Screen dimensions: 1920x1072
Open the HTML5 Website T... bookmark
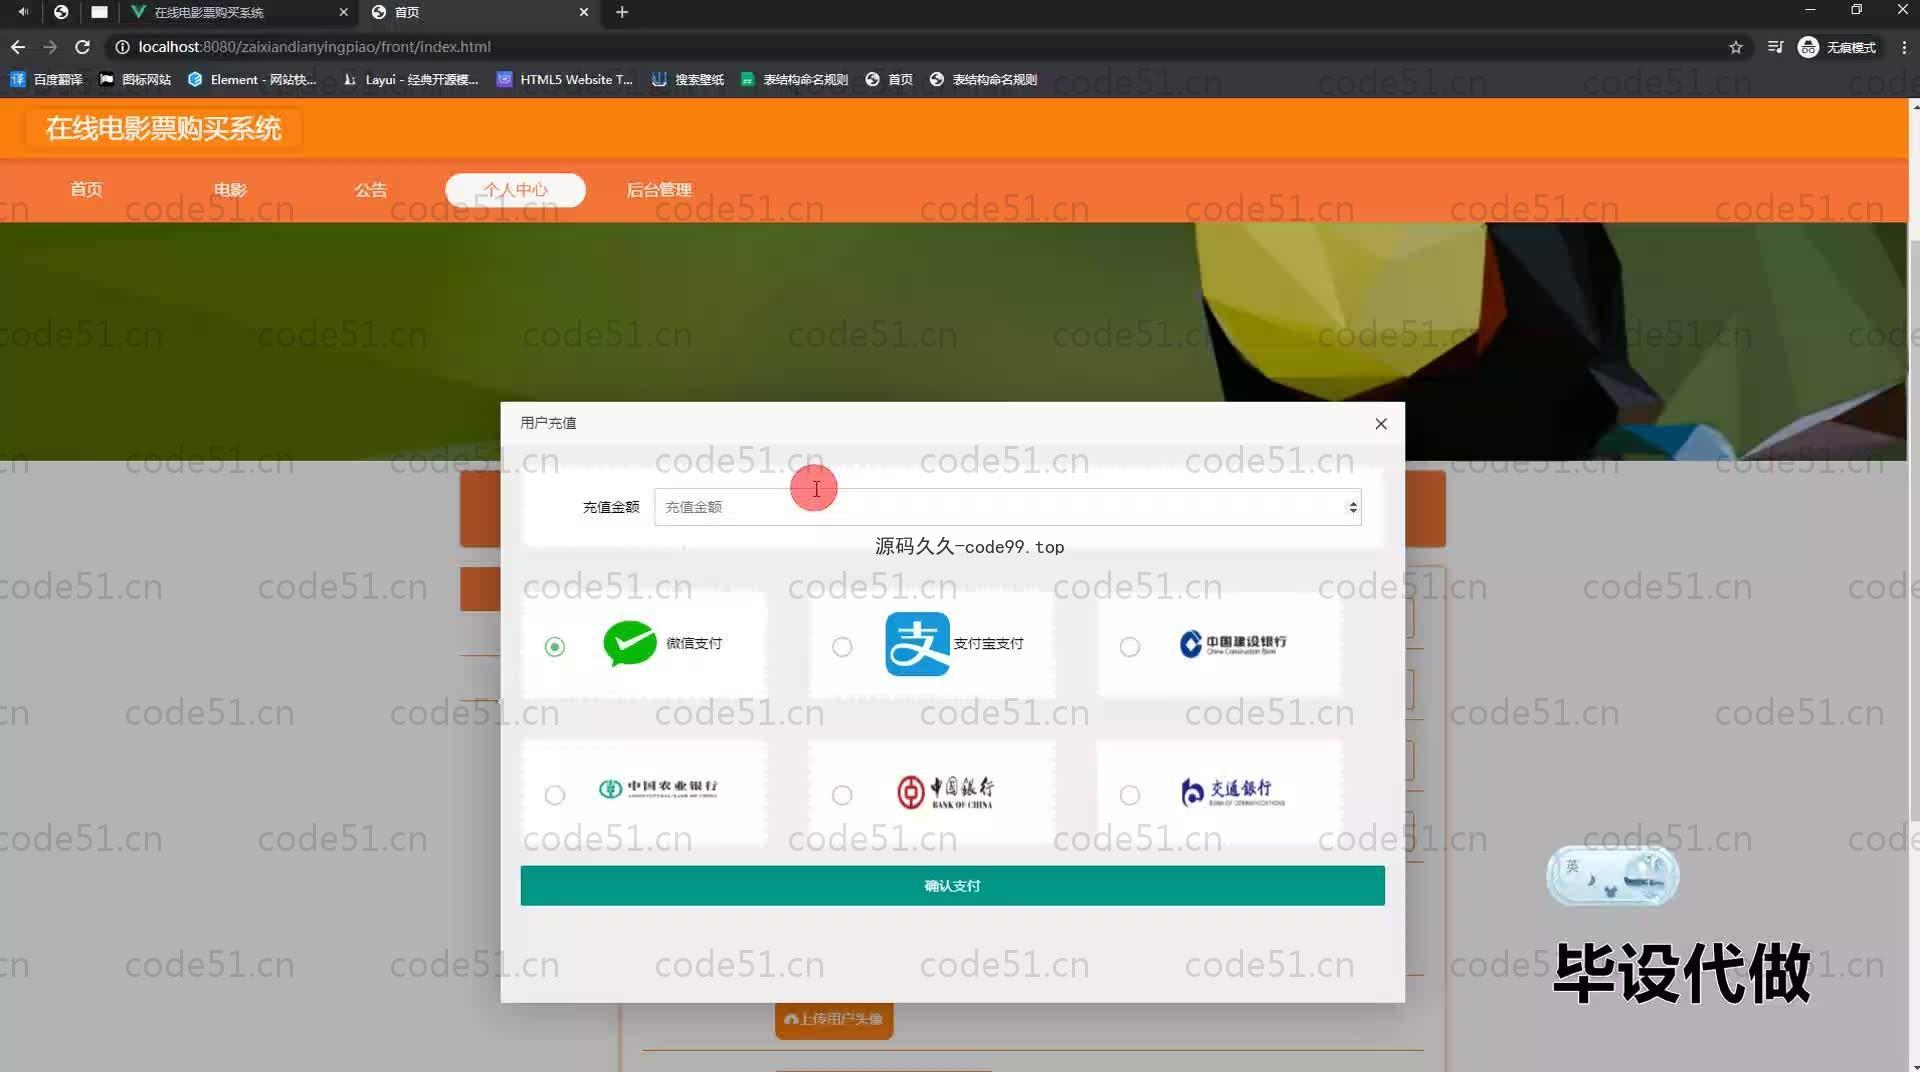click(x=565, y=79)
